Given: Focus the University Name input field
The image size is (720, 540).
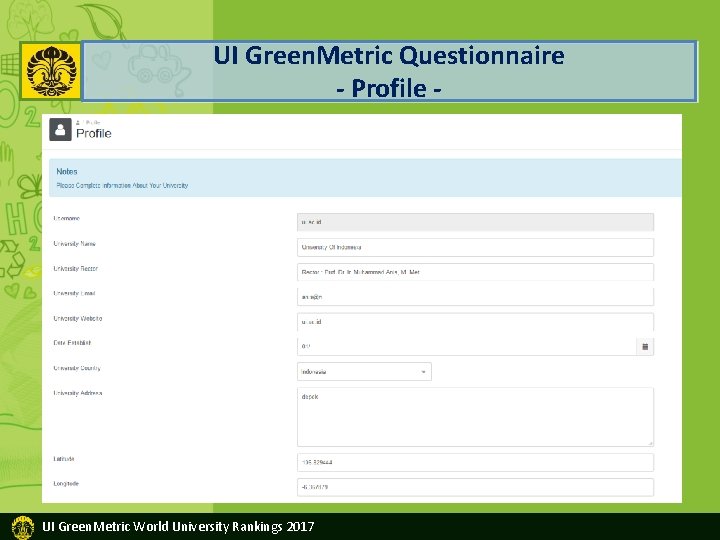Looking at the screenshot, I should pyautogui.click(x=475, y=247).
